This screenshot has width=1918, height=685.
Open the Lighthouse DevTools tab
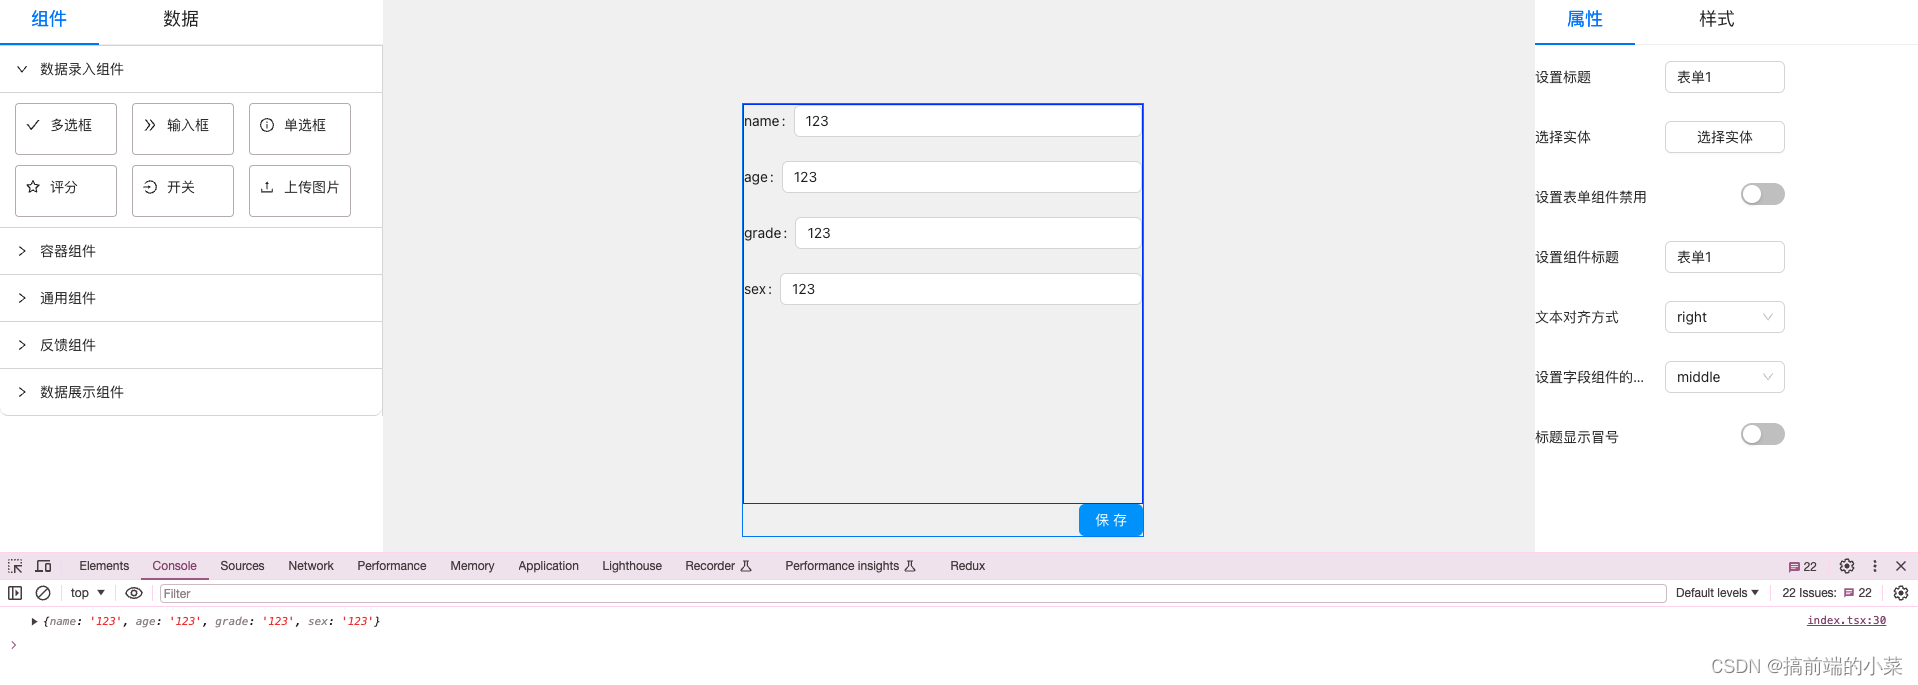point(632,566)
